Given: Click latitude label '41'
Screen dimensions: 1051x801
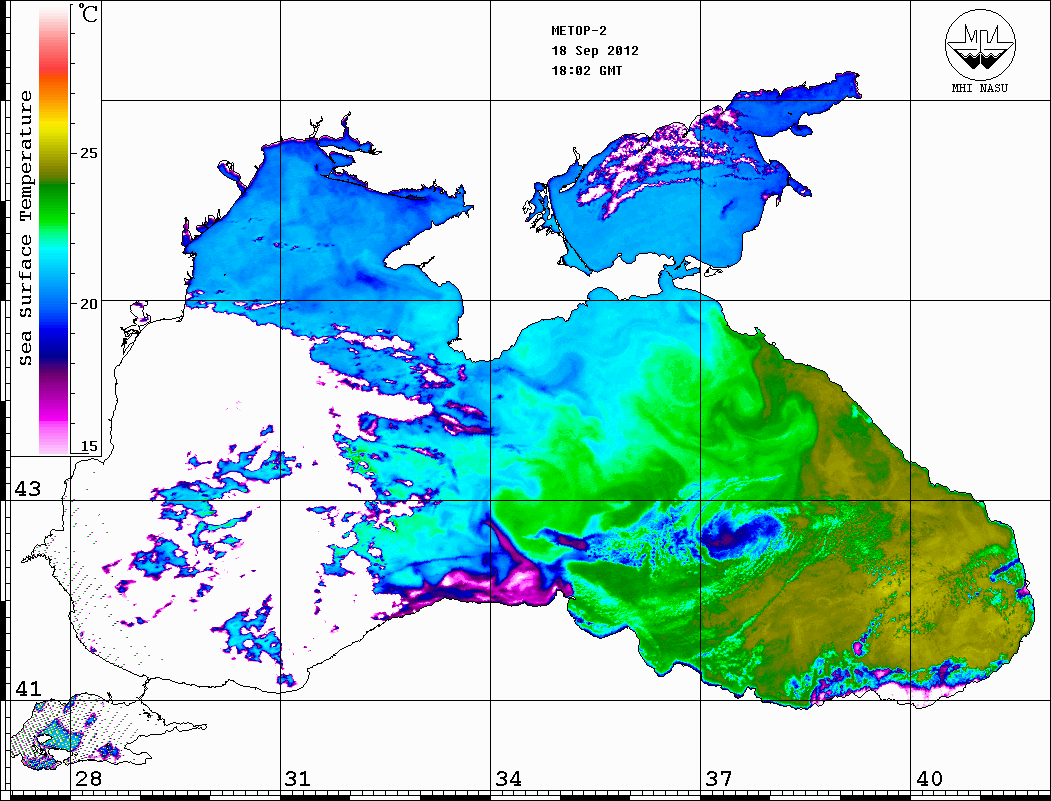Looking at the screenshot, I should [28, 688].
